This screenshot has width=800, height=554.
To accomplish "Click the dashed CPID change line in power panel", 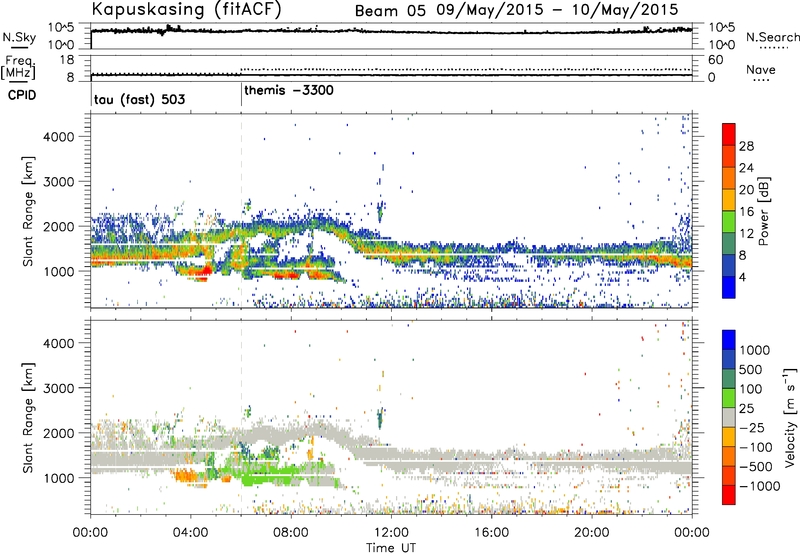I will click(x=241, y=210).
